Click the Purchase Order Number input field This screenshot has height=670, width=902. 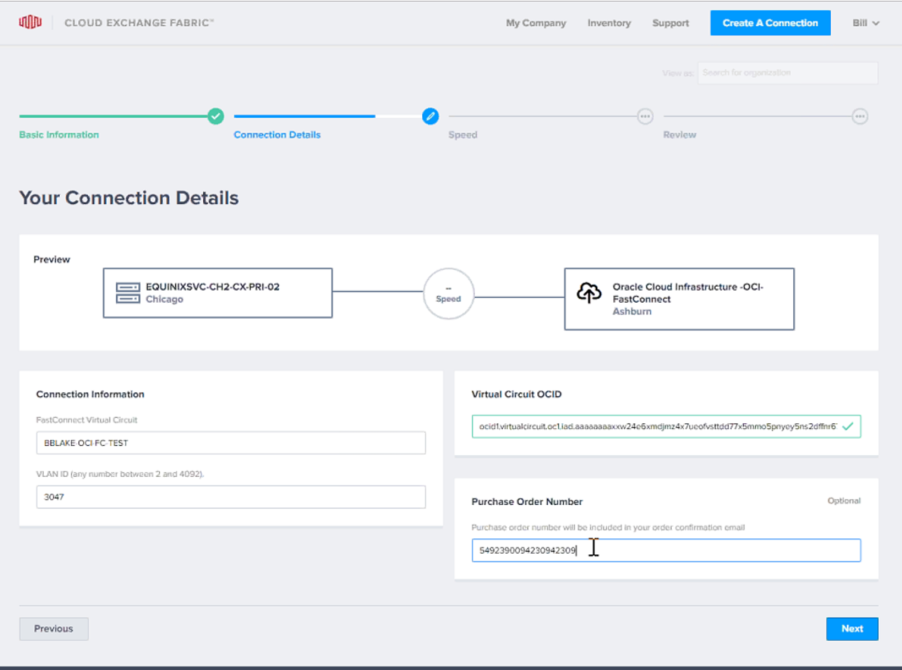tap(666, 550)
